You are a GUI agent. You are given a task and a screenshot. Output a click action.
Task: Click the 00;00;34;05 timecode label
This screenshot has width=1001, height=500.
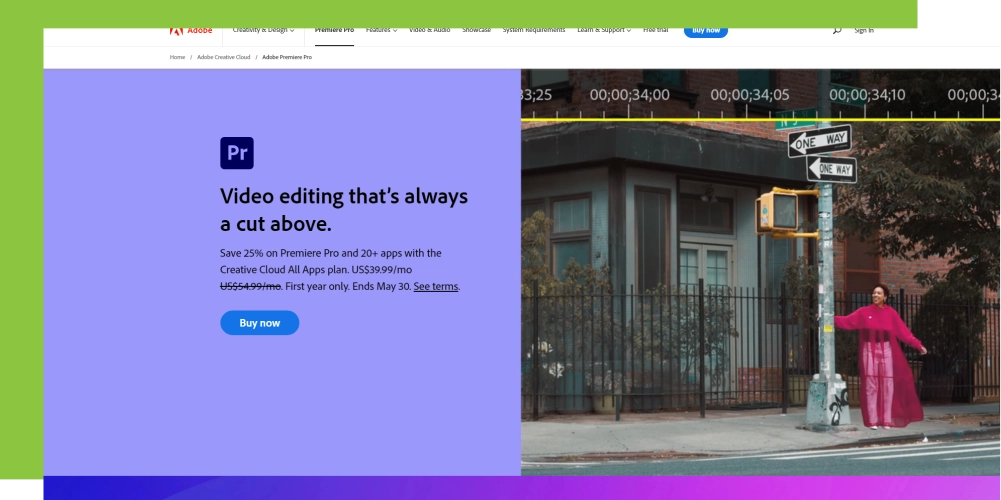pos(749,95)
